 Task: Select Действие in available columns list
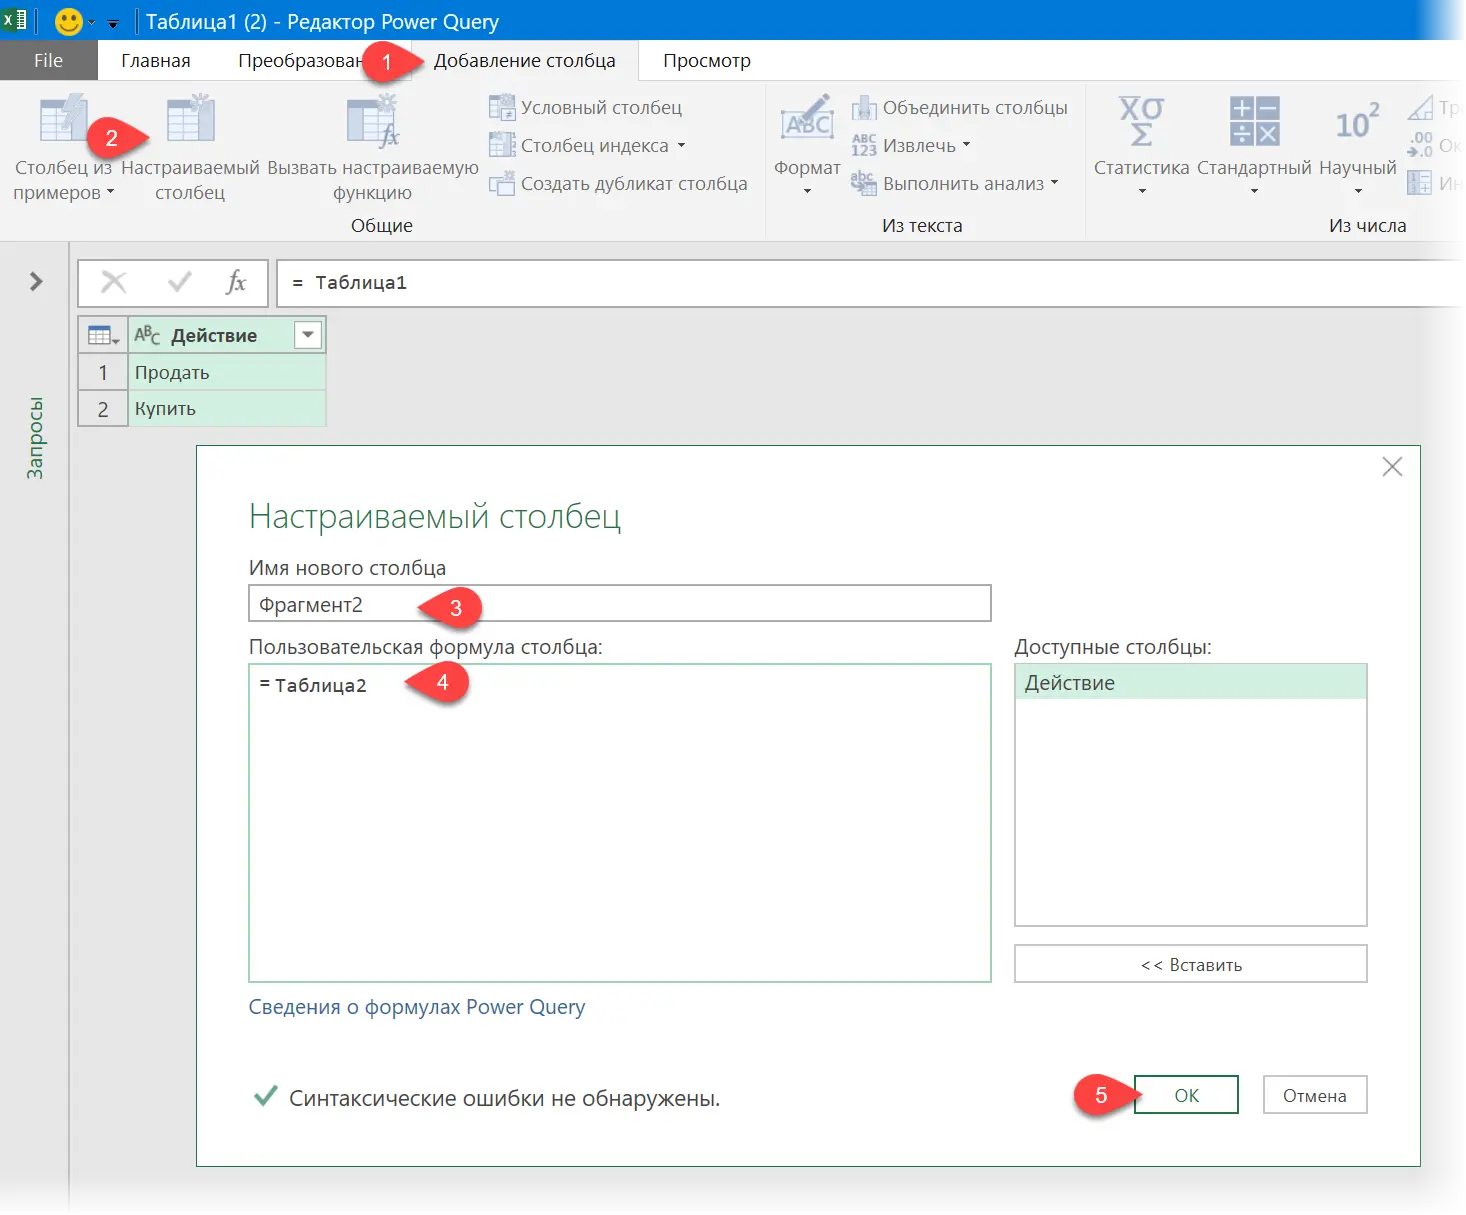(1190, 682)
